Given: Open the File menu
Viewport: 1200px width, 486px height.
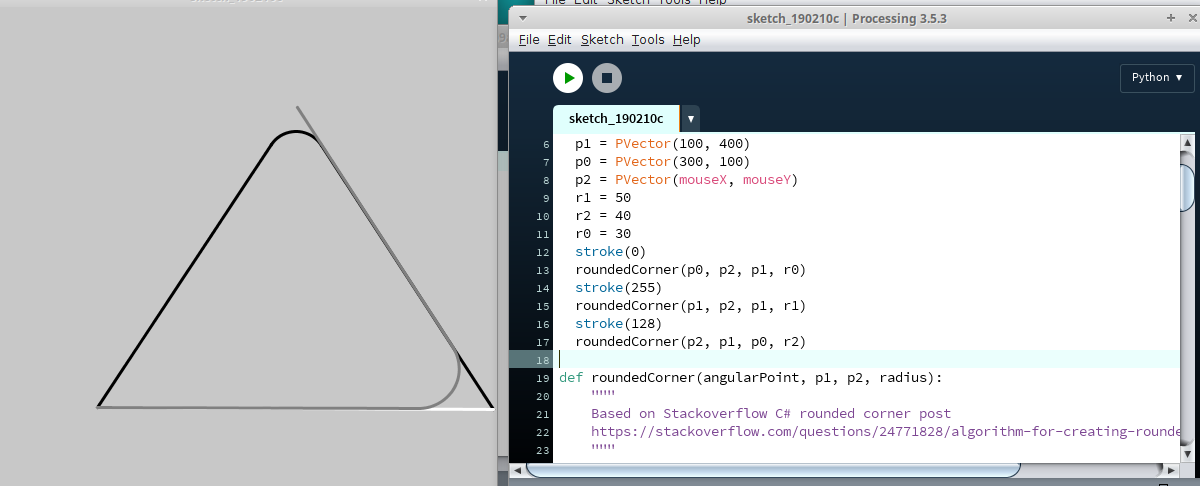Looking at the screenshot, I should tap(529, 40).
